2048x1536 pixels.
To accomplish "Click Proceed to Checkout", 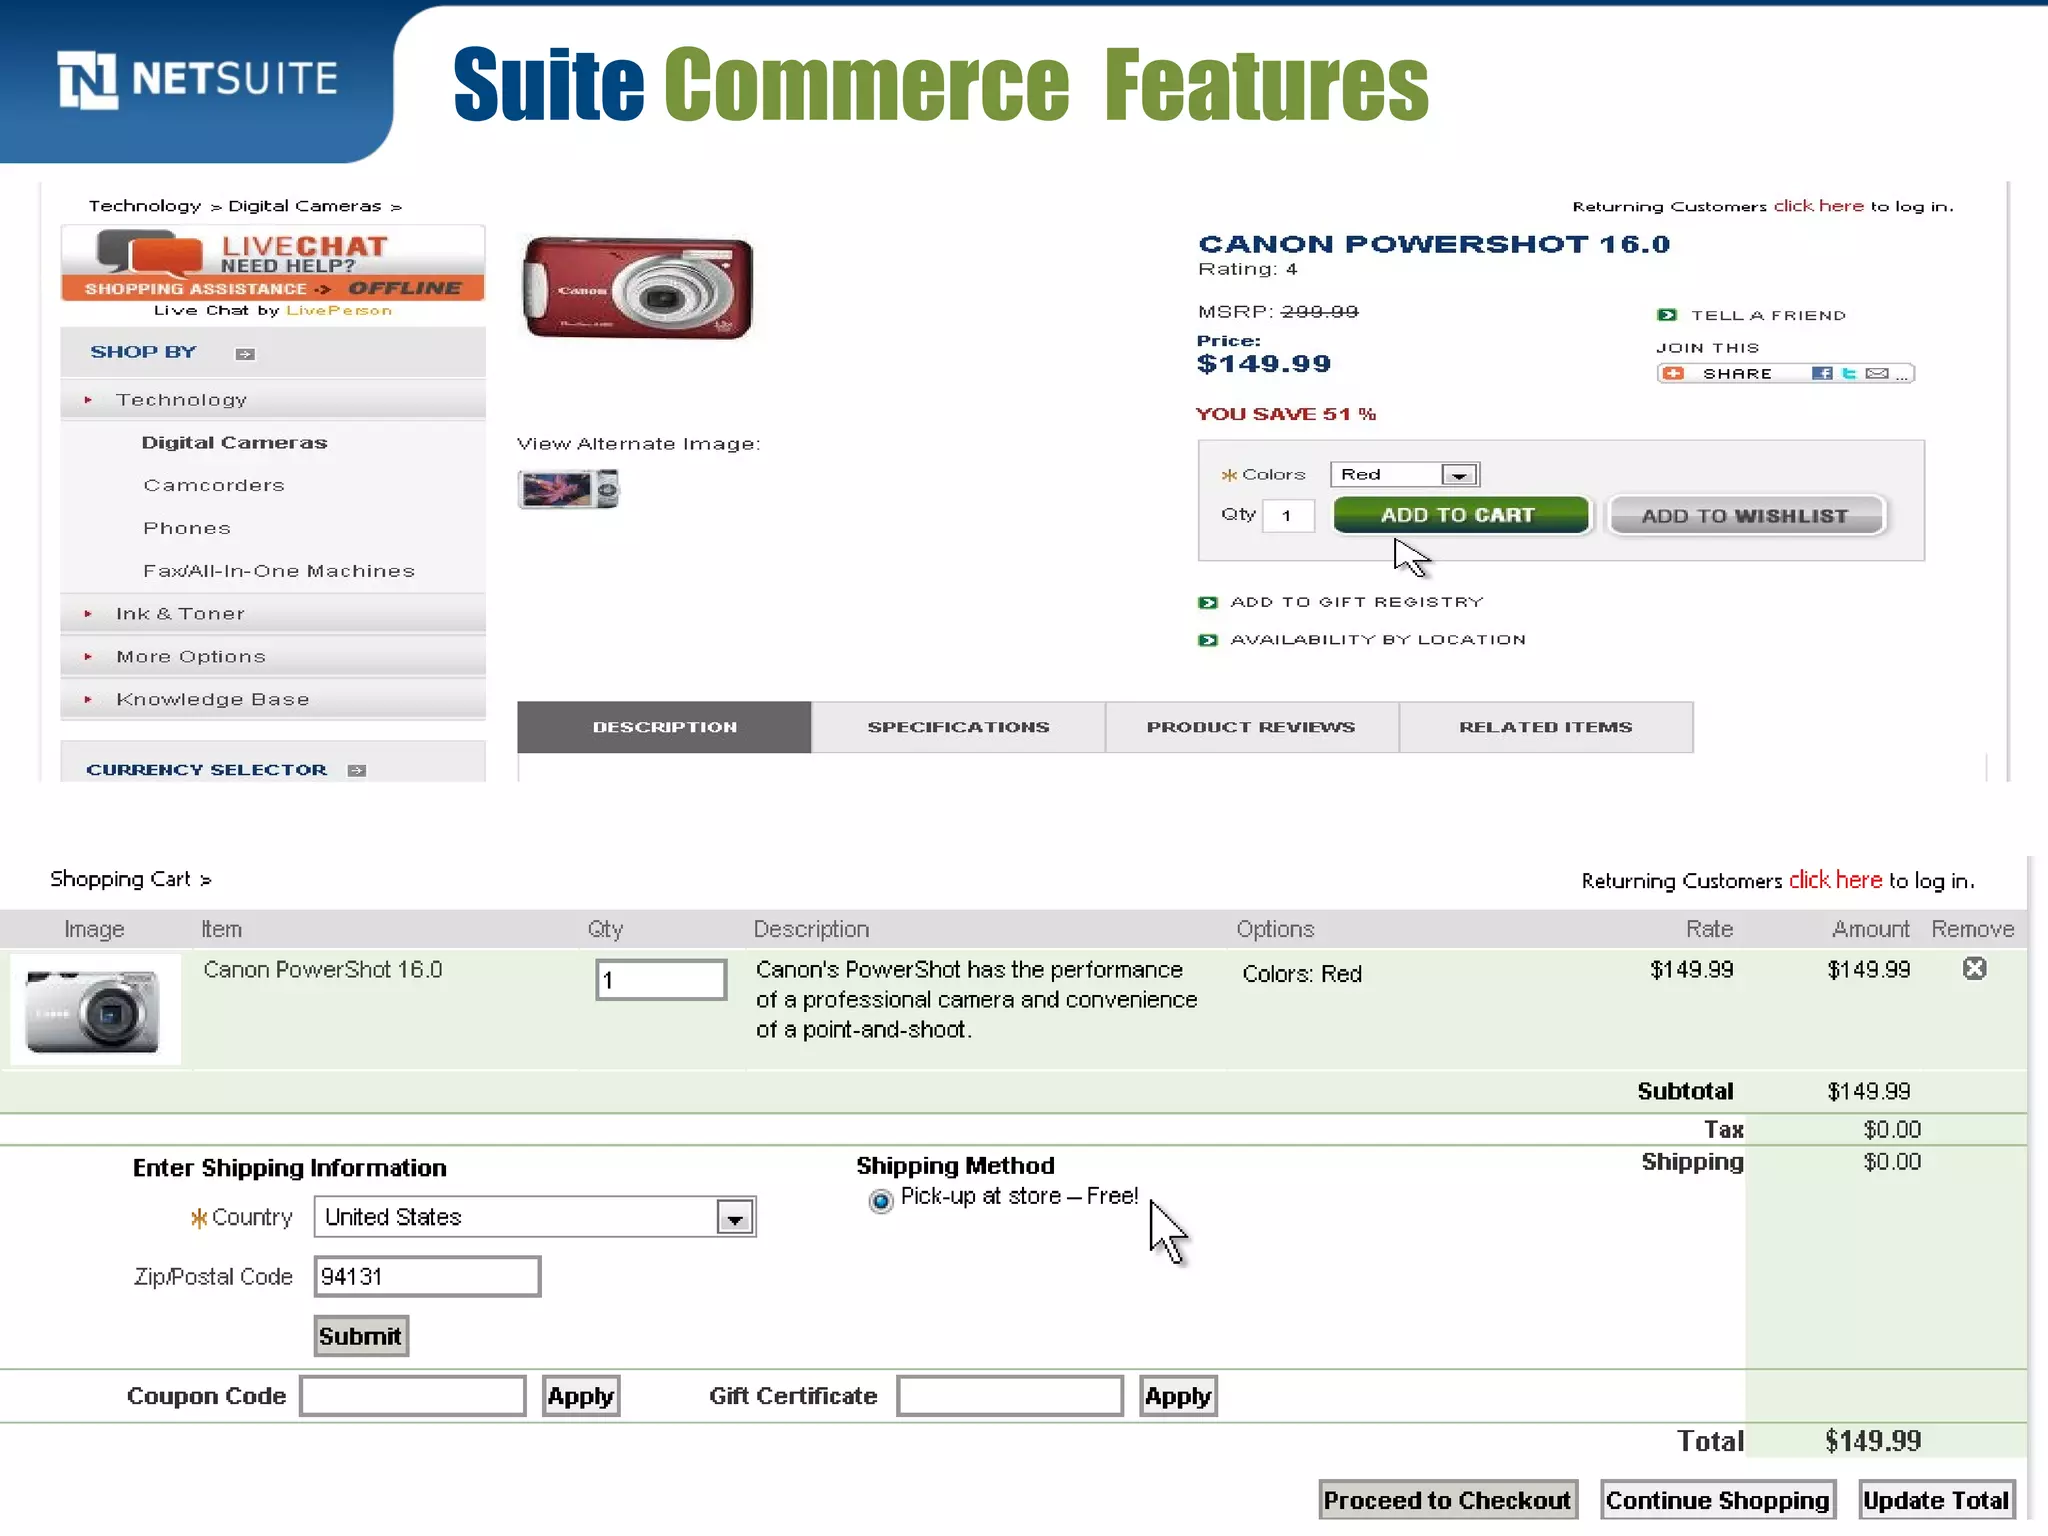I will pos(1448,1500).
